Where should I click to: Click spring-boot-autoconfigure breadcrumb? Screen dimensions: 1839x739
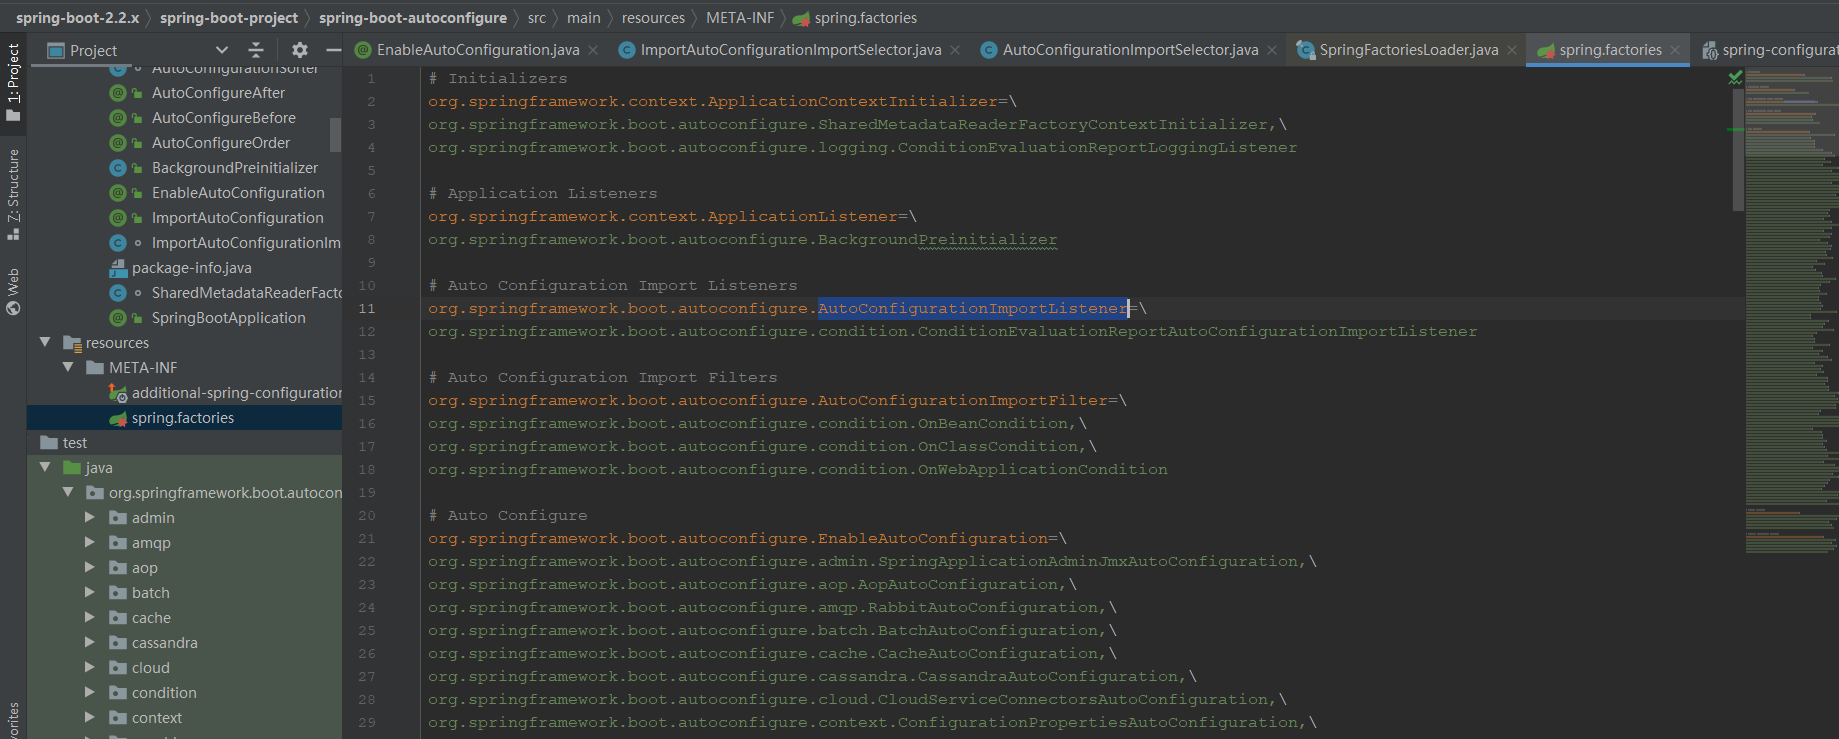point(413,18)
